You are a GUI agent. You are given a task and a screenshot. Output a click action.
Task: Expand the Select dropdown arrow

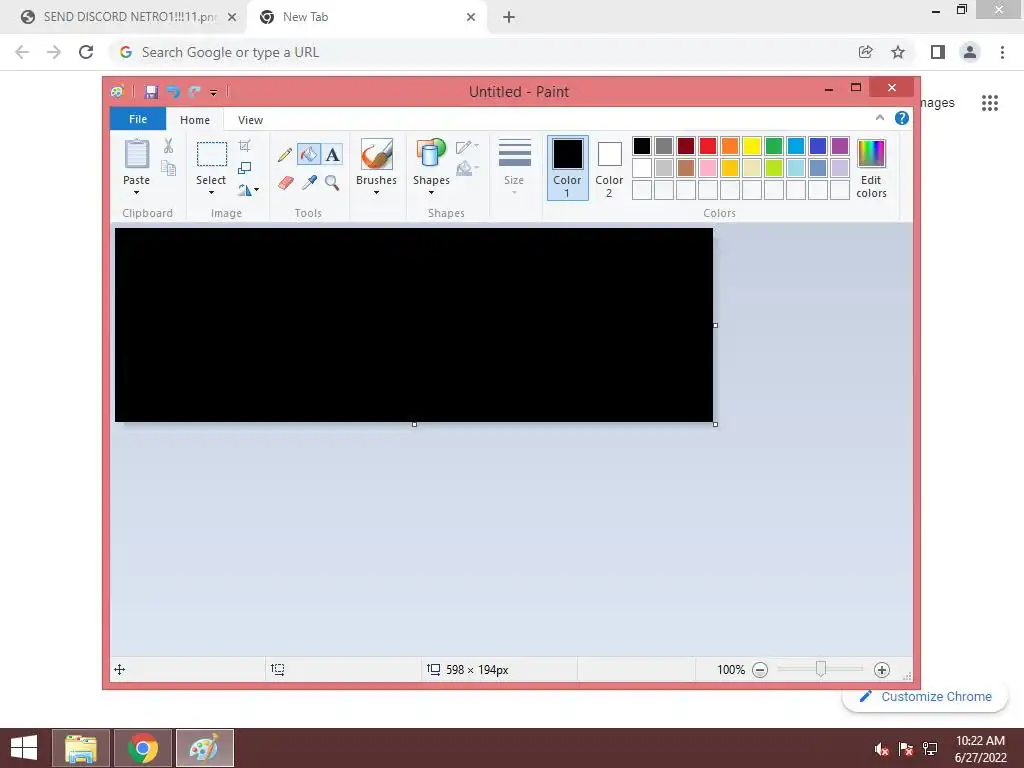point(211,193)
